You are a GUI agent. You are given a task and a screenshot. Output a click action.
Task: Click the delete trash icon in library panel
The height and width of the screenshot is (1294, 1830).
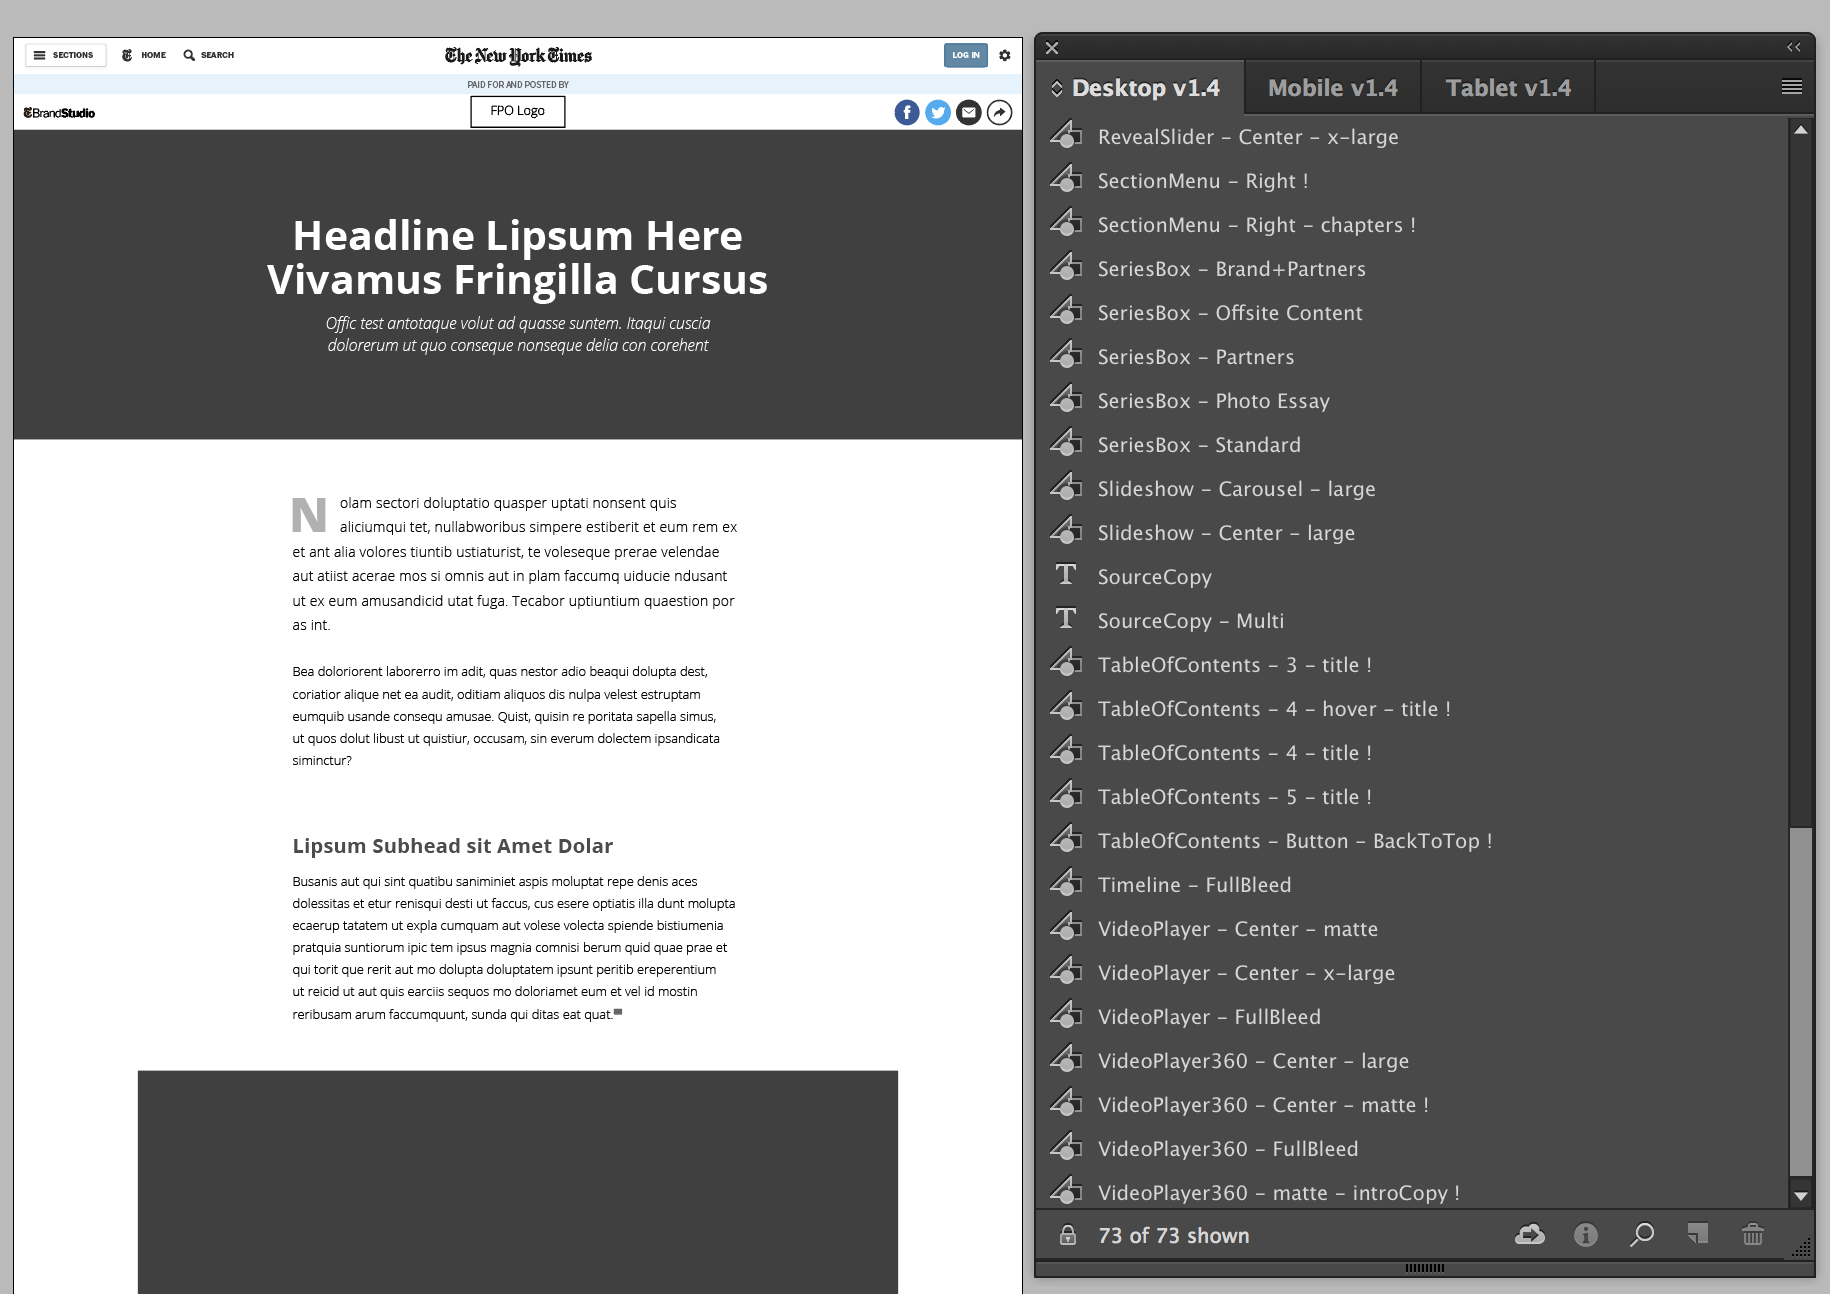click(x=1753, y=1235)
